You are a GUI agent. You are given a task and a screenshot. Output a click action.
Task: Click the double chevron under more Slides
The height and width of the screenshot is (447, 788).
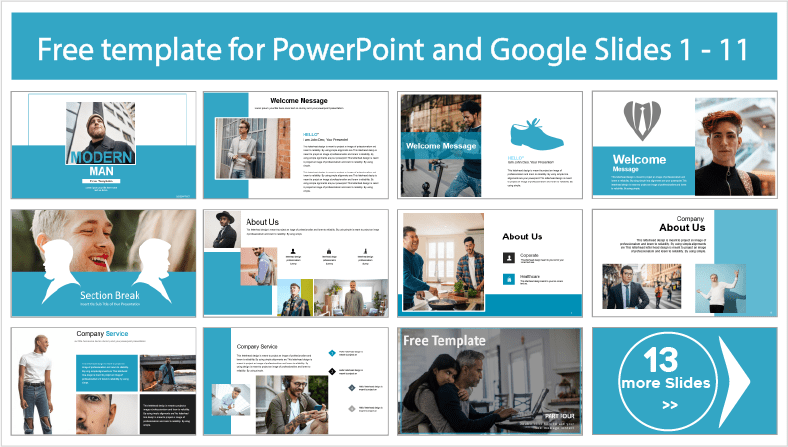tap(669, 405)
